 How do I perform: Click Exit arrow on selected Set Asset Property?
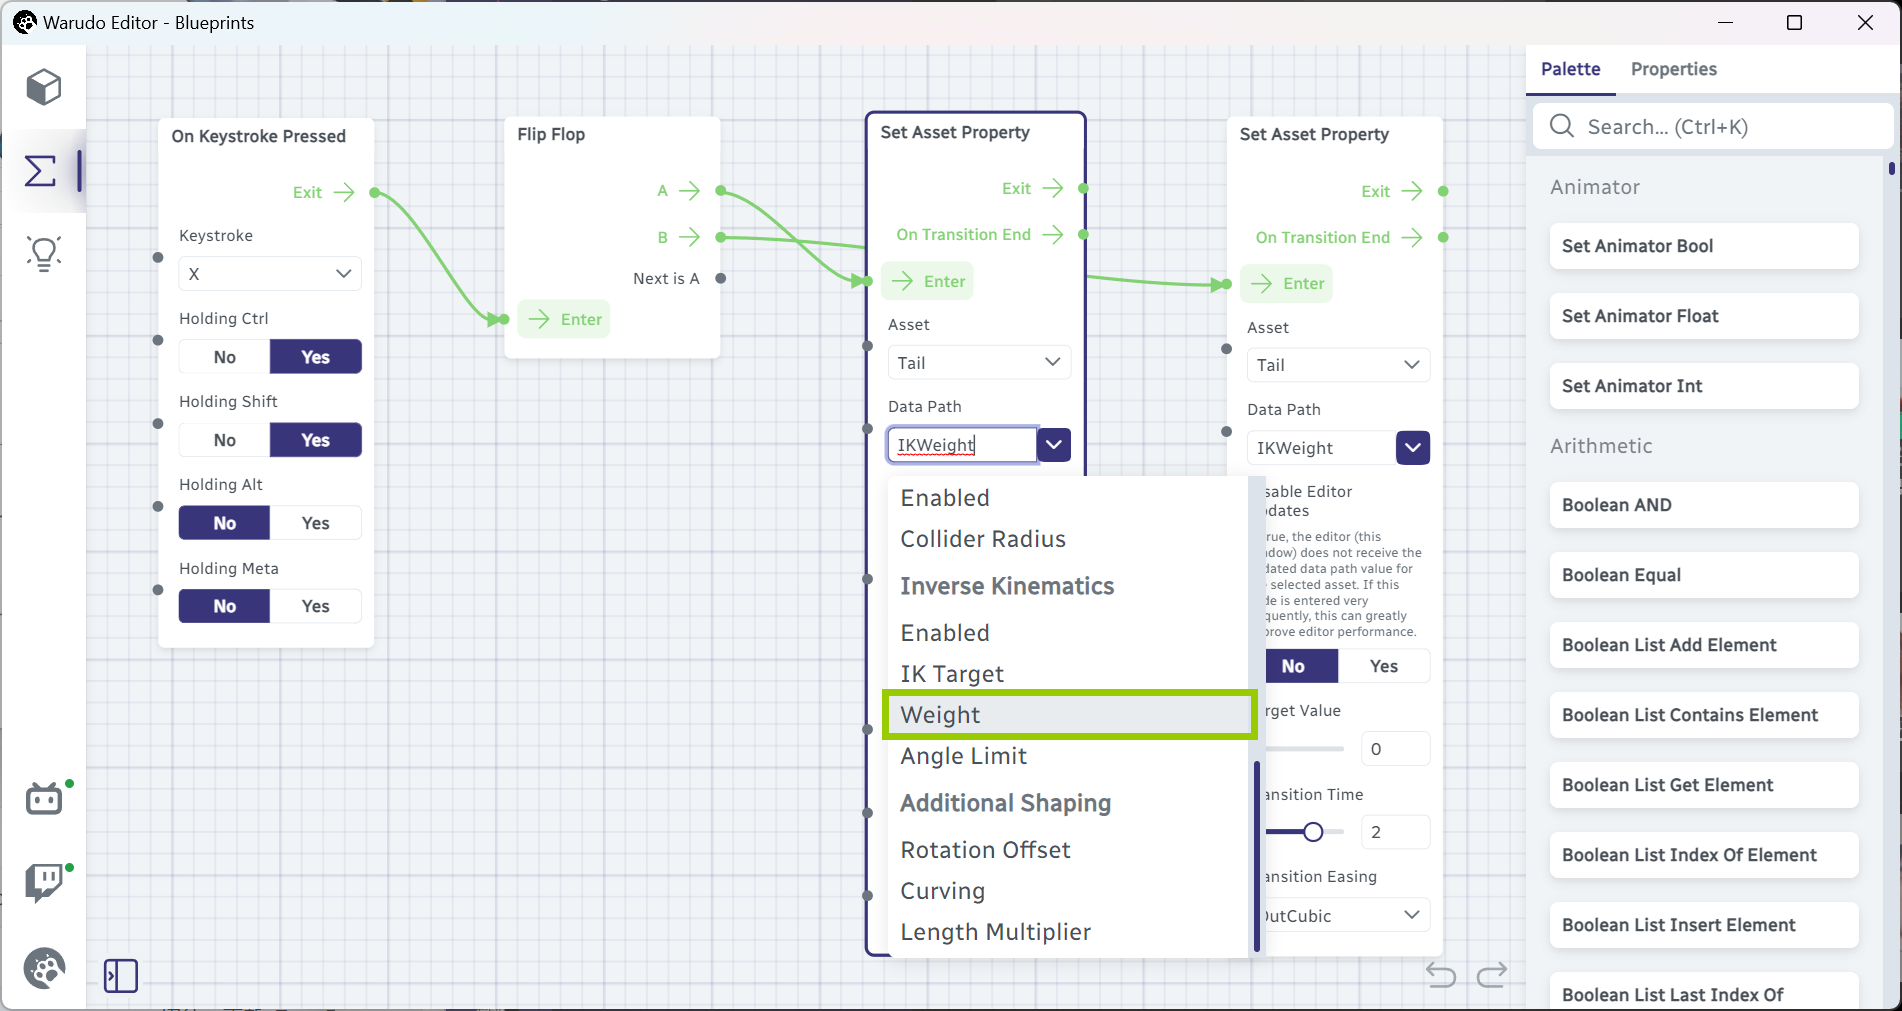click(x=1053, y=188)
